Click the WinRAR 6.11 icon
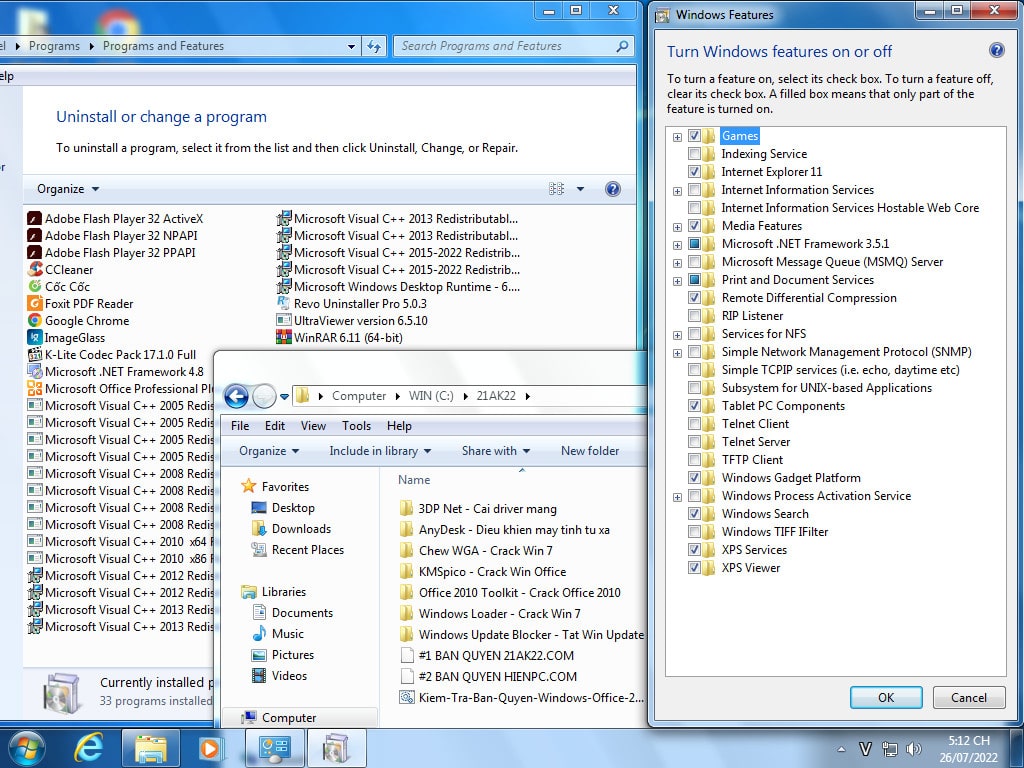 point(284,338)
